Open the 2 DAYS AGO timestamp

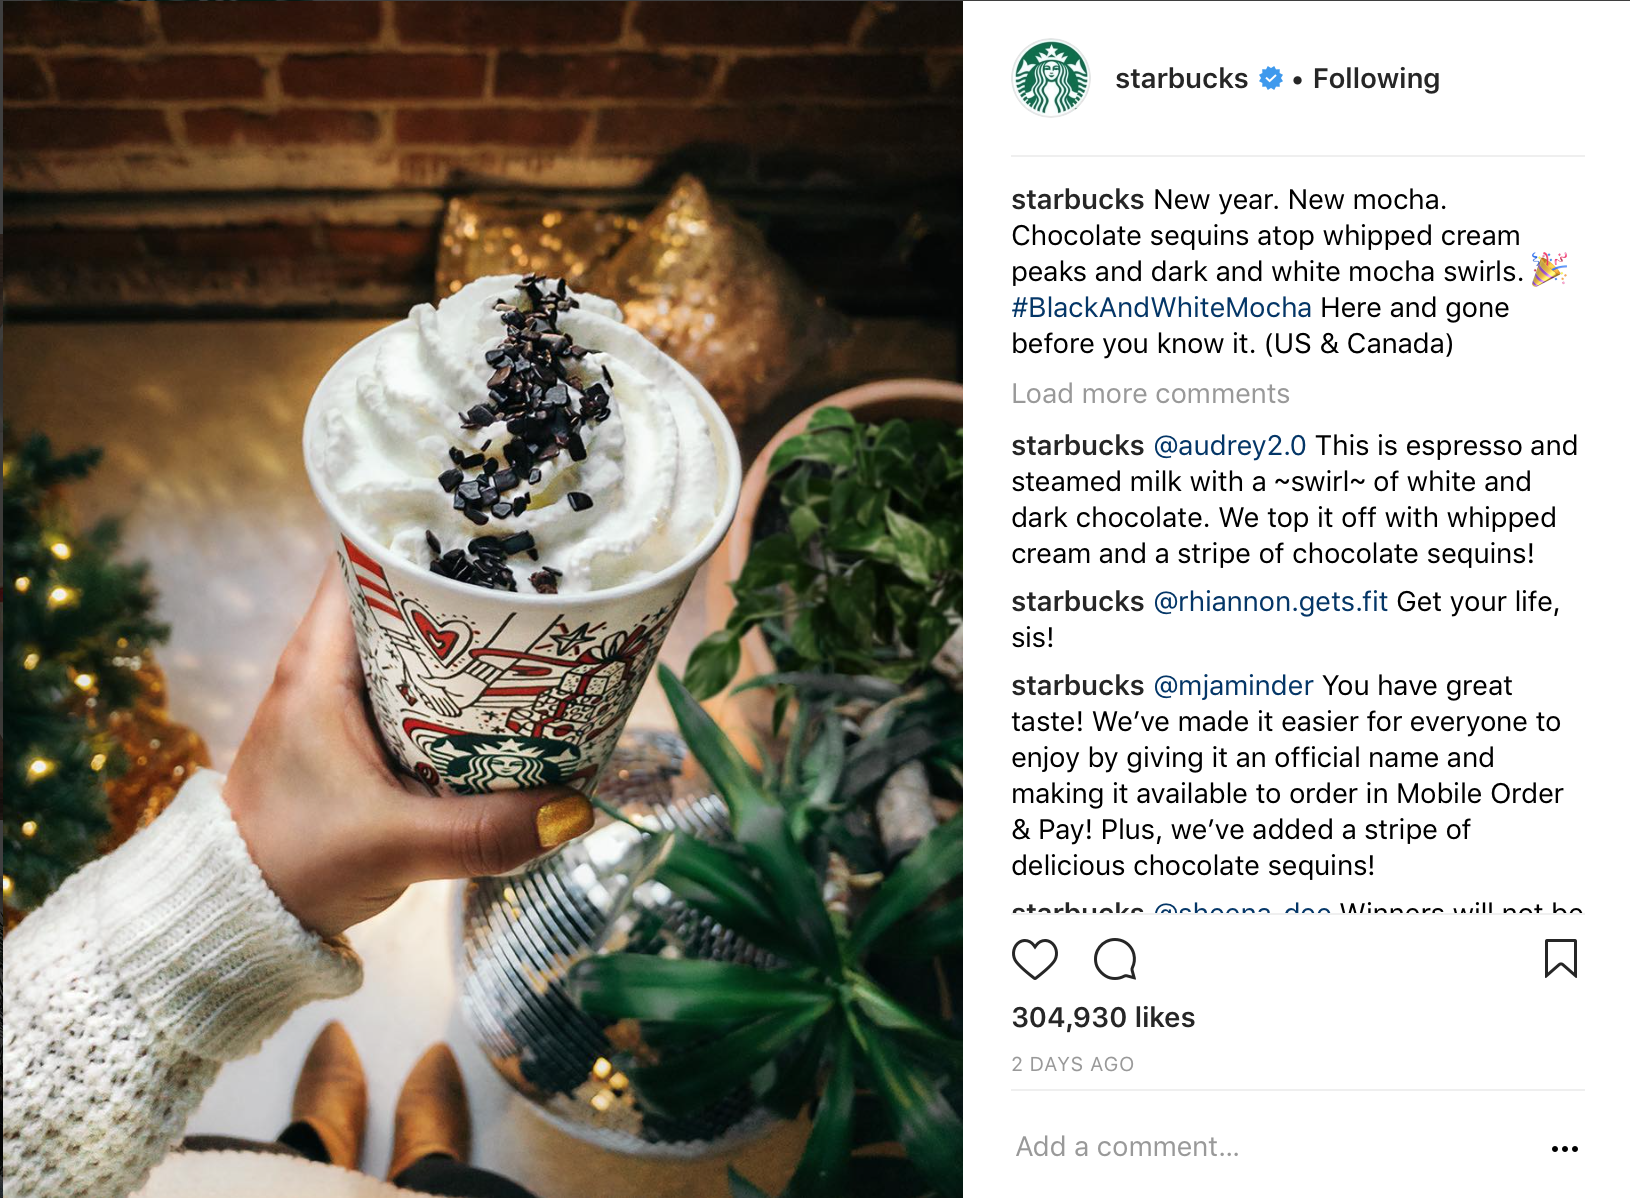coord(1072,1064)
